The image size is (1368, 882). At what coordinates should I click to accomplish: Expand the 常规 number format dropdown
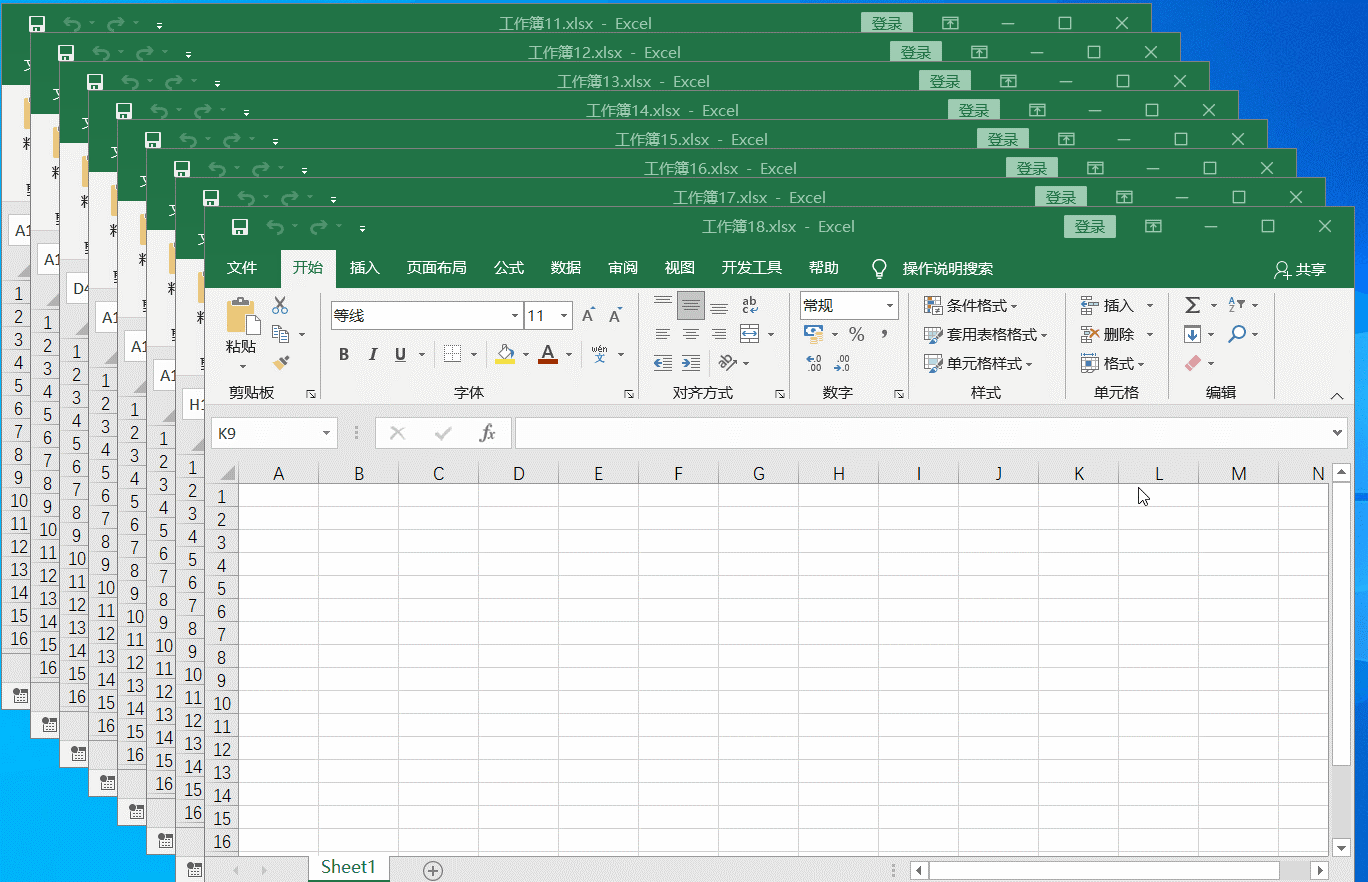point(889,306)
